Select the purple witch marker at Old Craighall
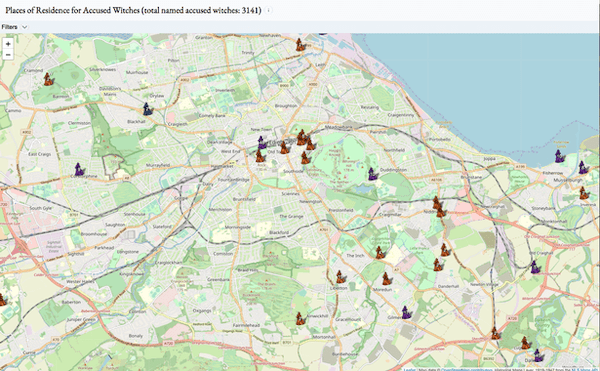 click(x=535, y=267)
